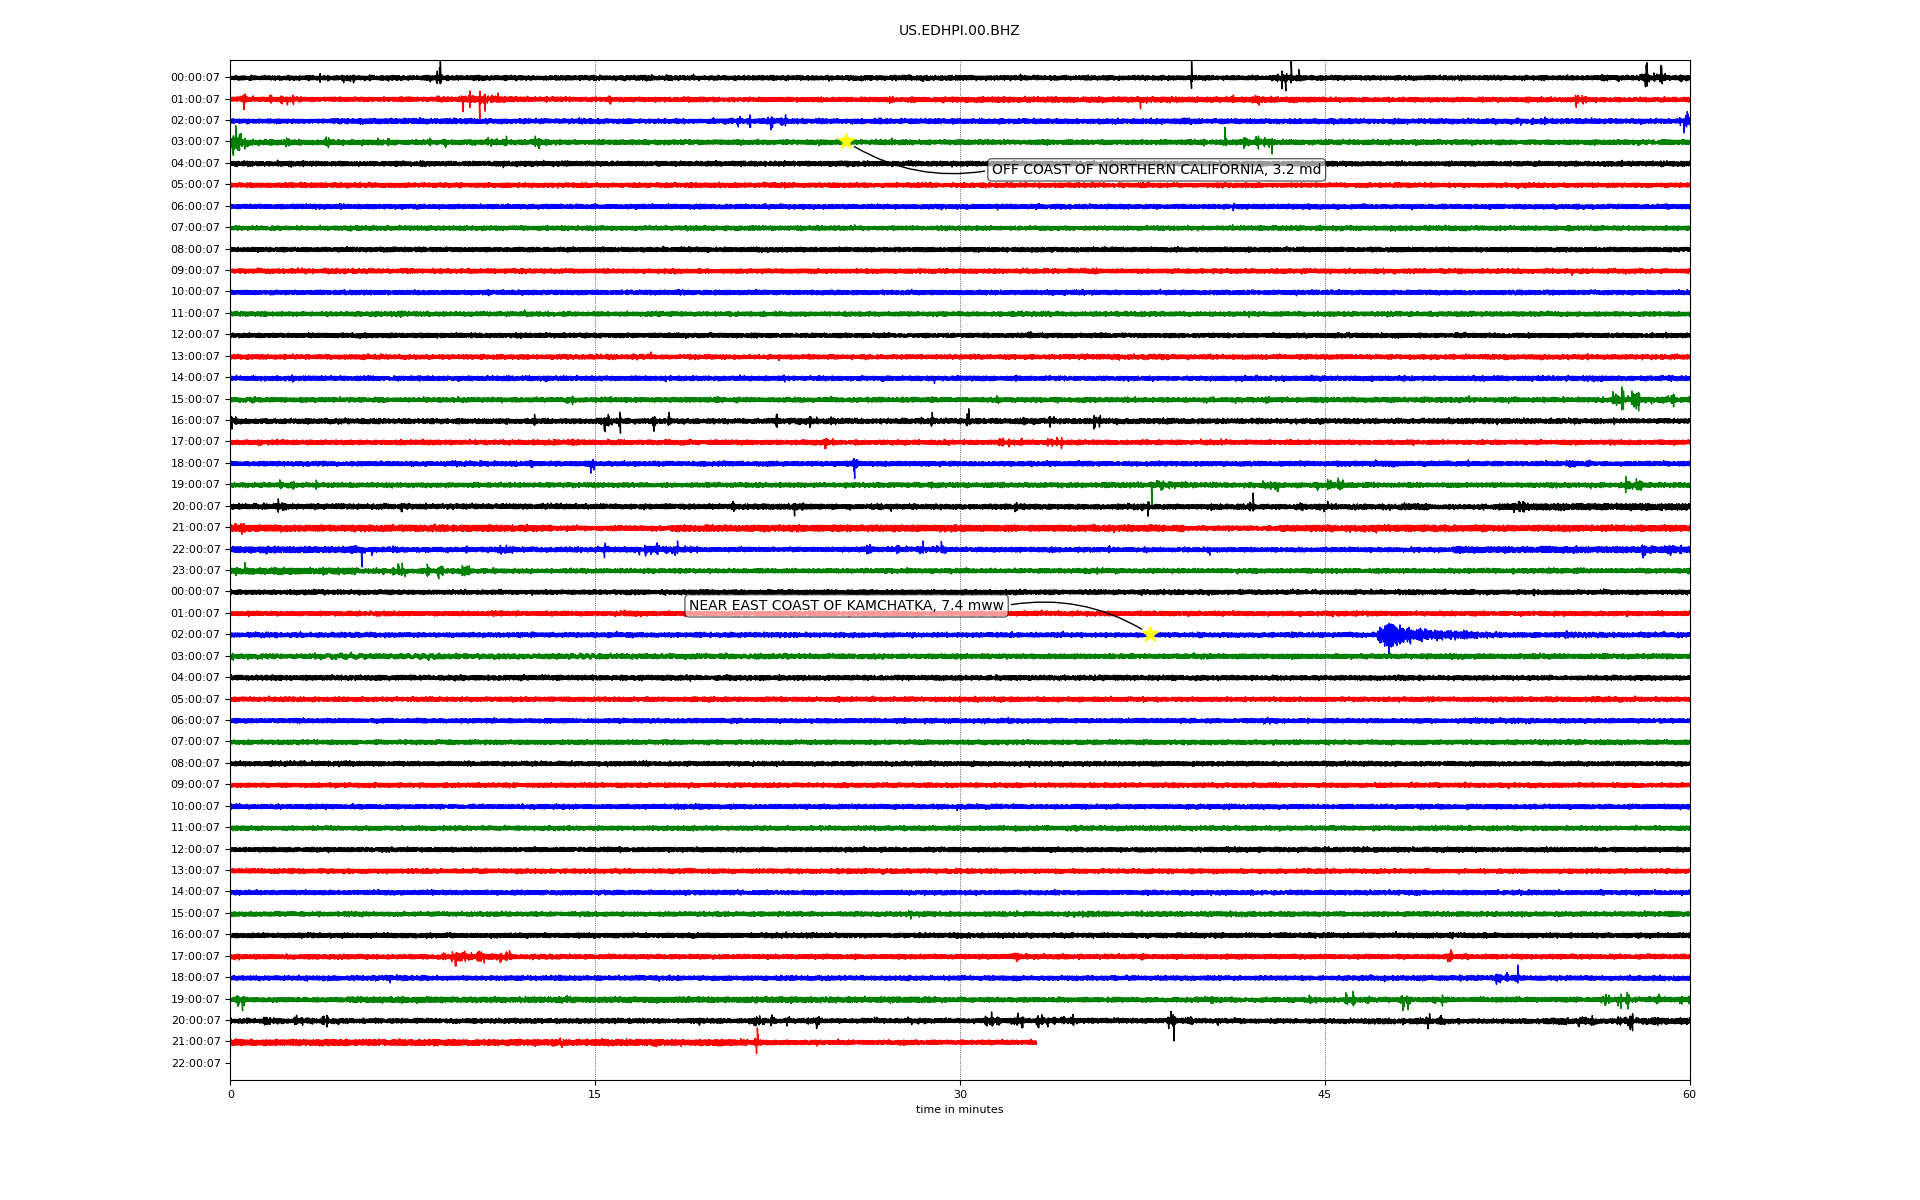Click the 30 tick label on the x-axis
The width and height of the screenshot is (1920, 1200).
pos(960,1094)
